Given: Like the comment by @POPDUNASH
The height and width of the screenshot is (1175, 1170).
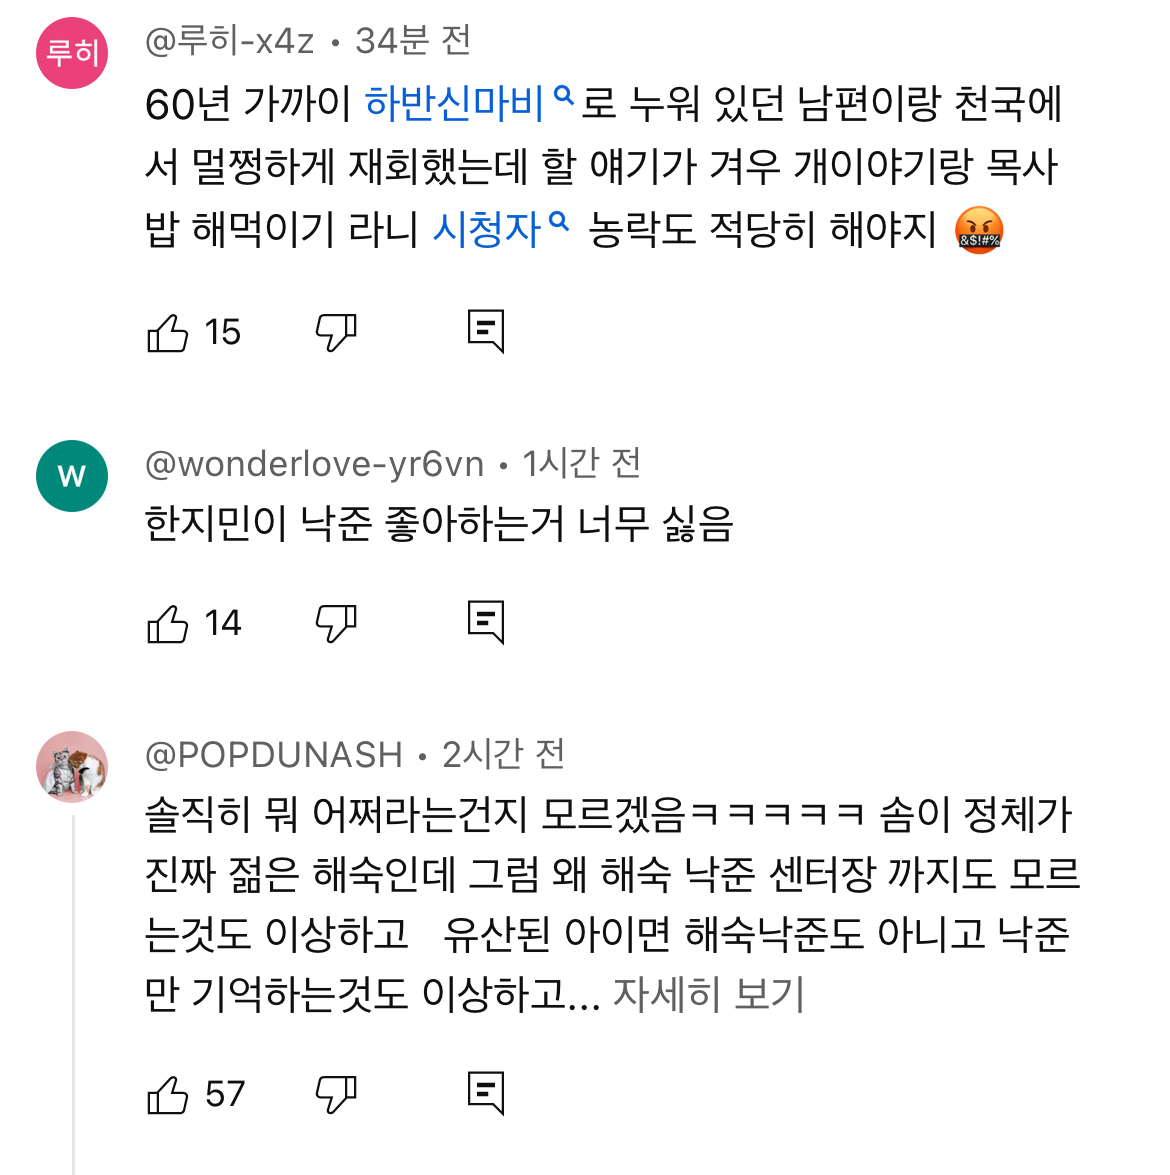Looking at the screenshot, I should pos(168,1094).
